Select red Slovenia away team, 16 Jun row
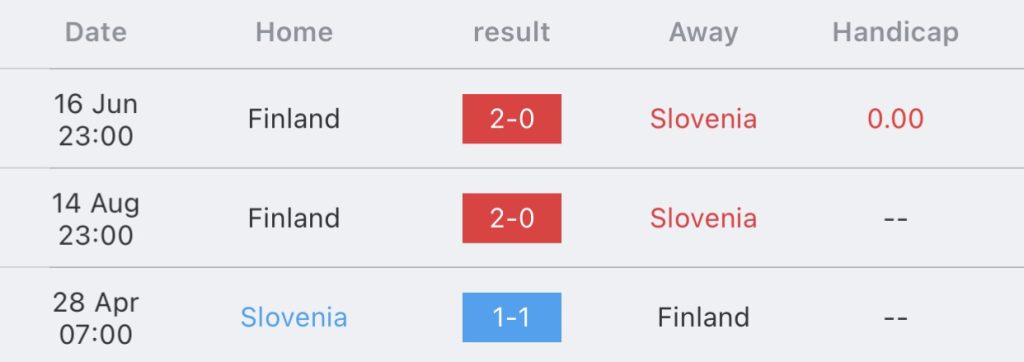 pos(703,119)
